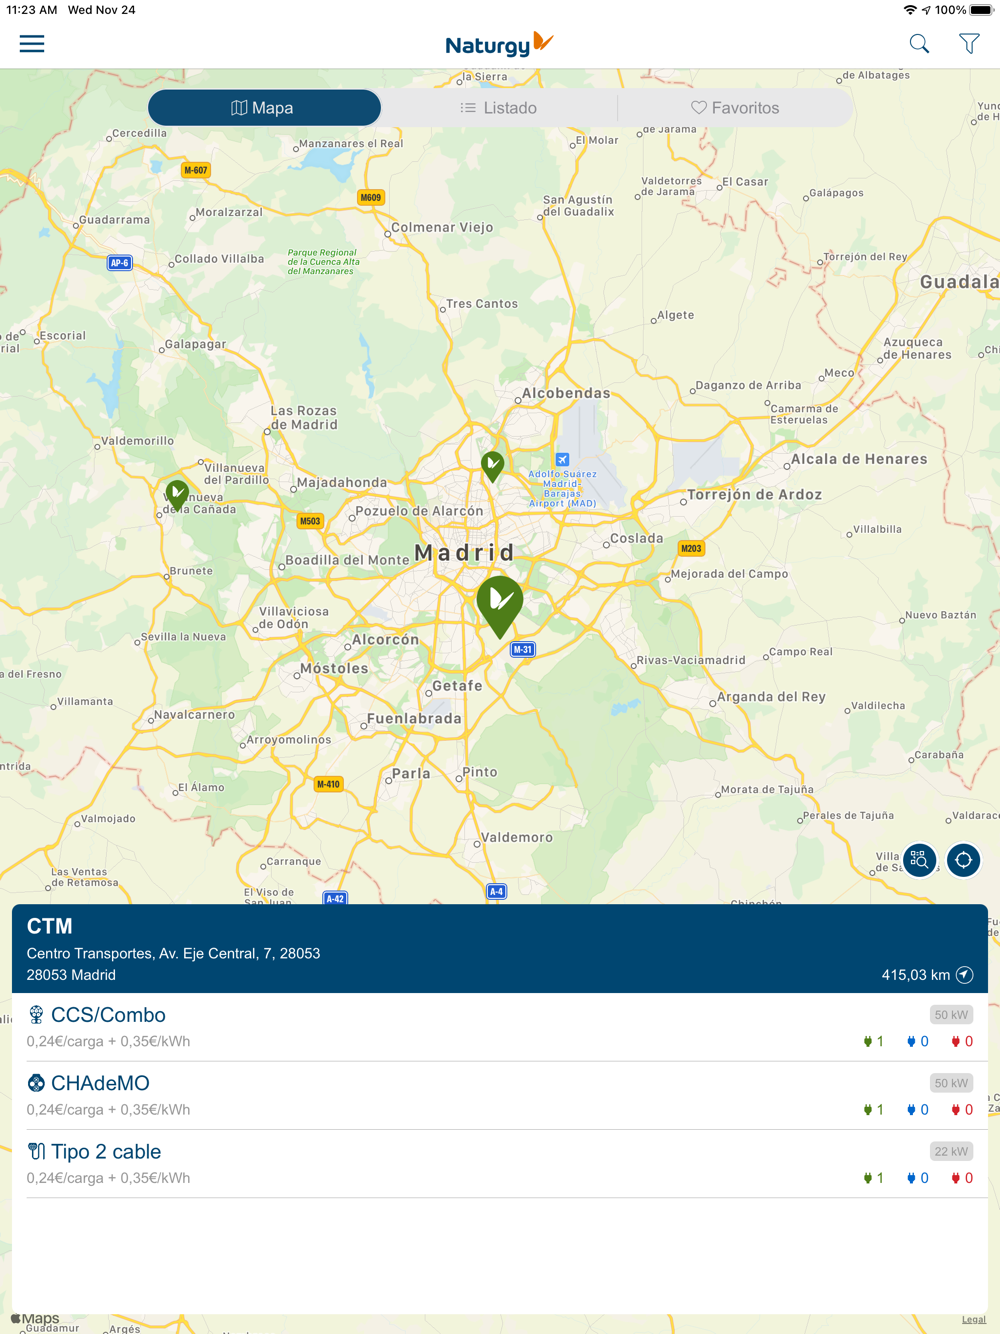The image size is (1000, 1334).
Task: Tap the map area search button
Action: click(919, 860)
